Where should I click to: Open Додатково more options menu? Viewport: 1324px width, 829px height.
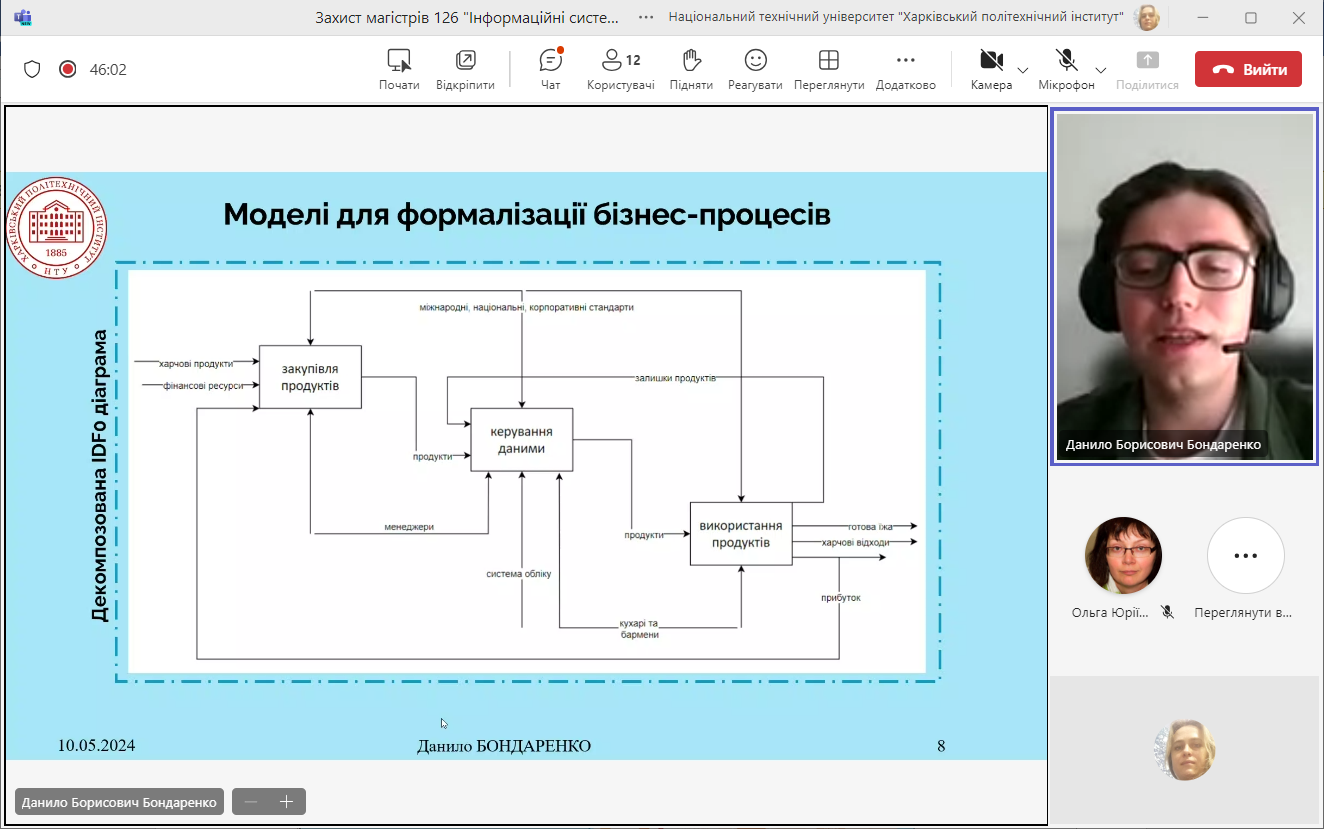[x=905, y=68]
